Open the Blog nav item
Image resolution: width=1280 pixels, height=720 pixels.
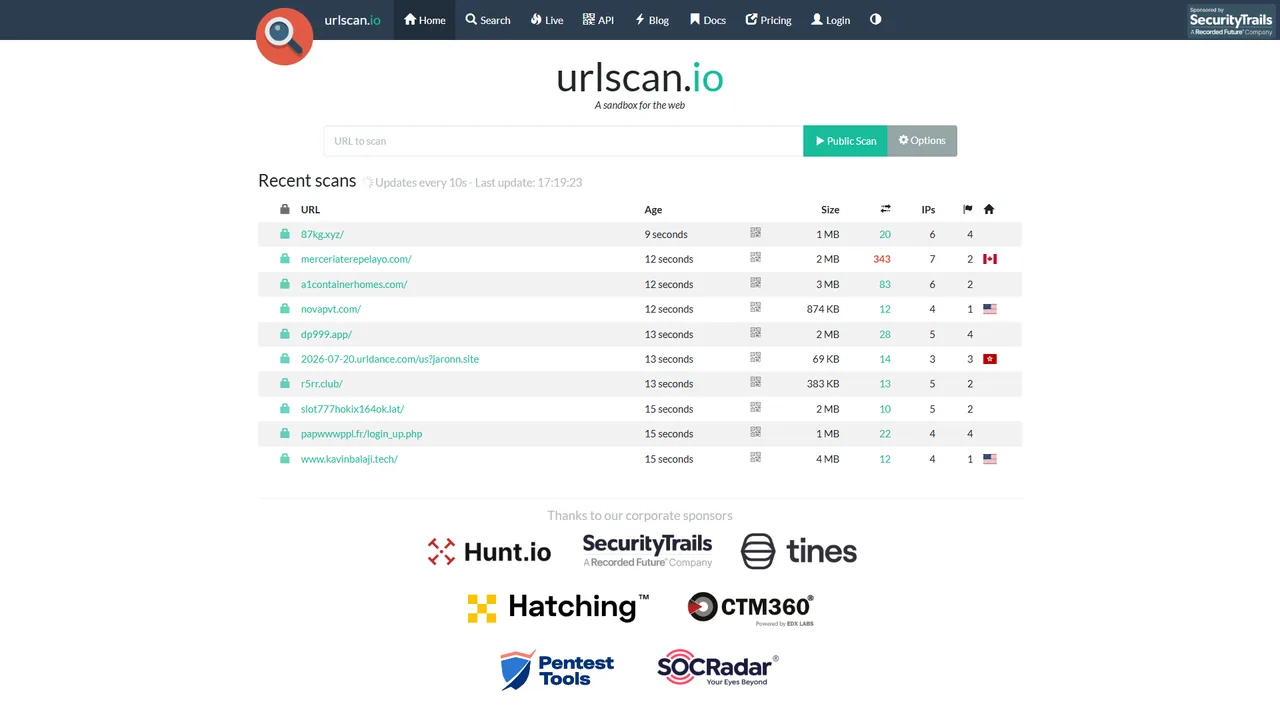[x=652, y=20]
